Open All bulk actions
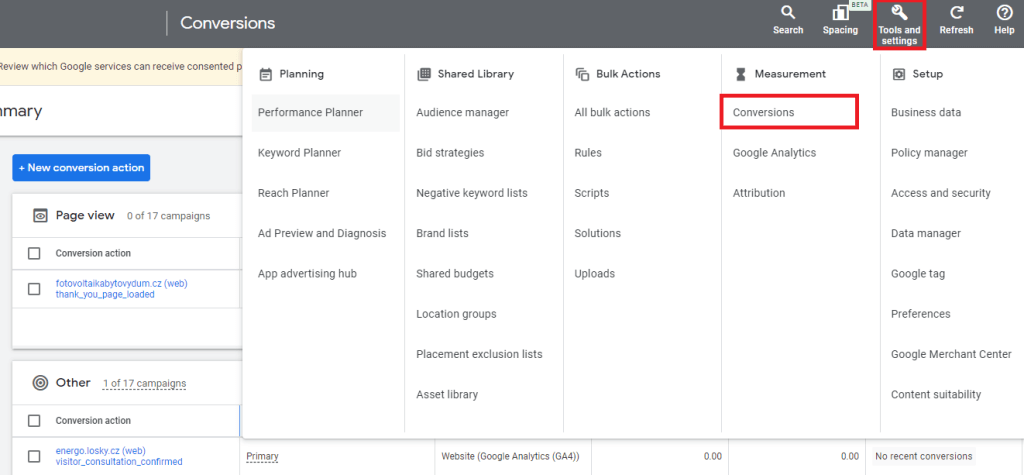The height and width of the screenshot is (475, 1024). pos(612,112)
